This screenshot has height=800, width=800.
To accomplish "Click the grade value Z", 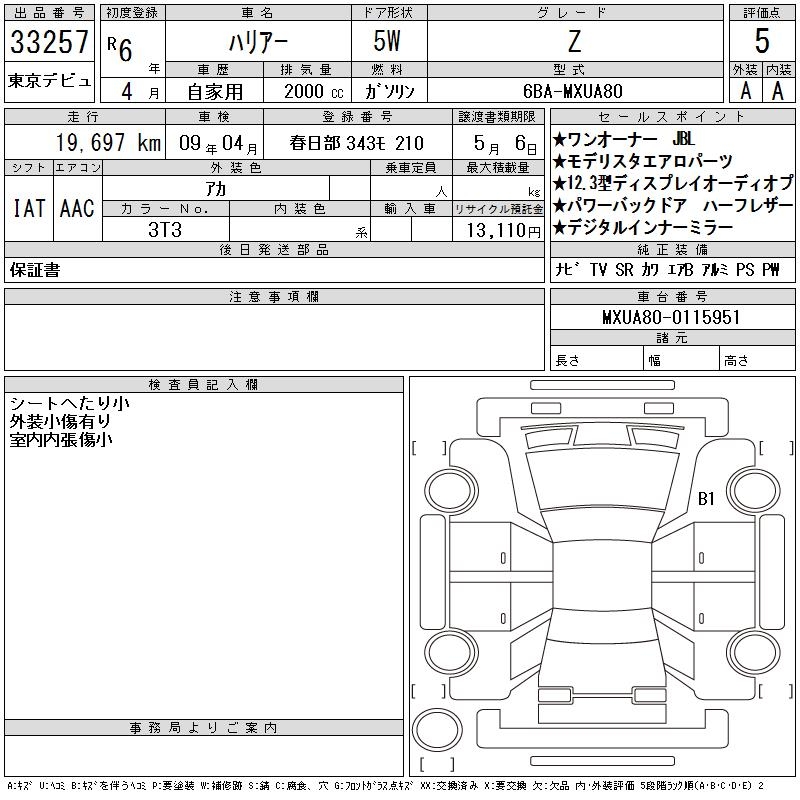I will click(575, 41).
